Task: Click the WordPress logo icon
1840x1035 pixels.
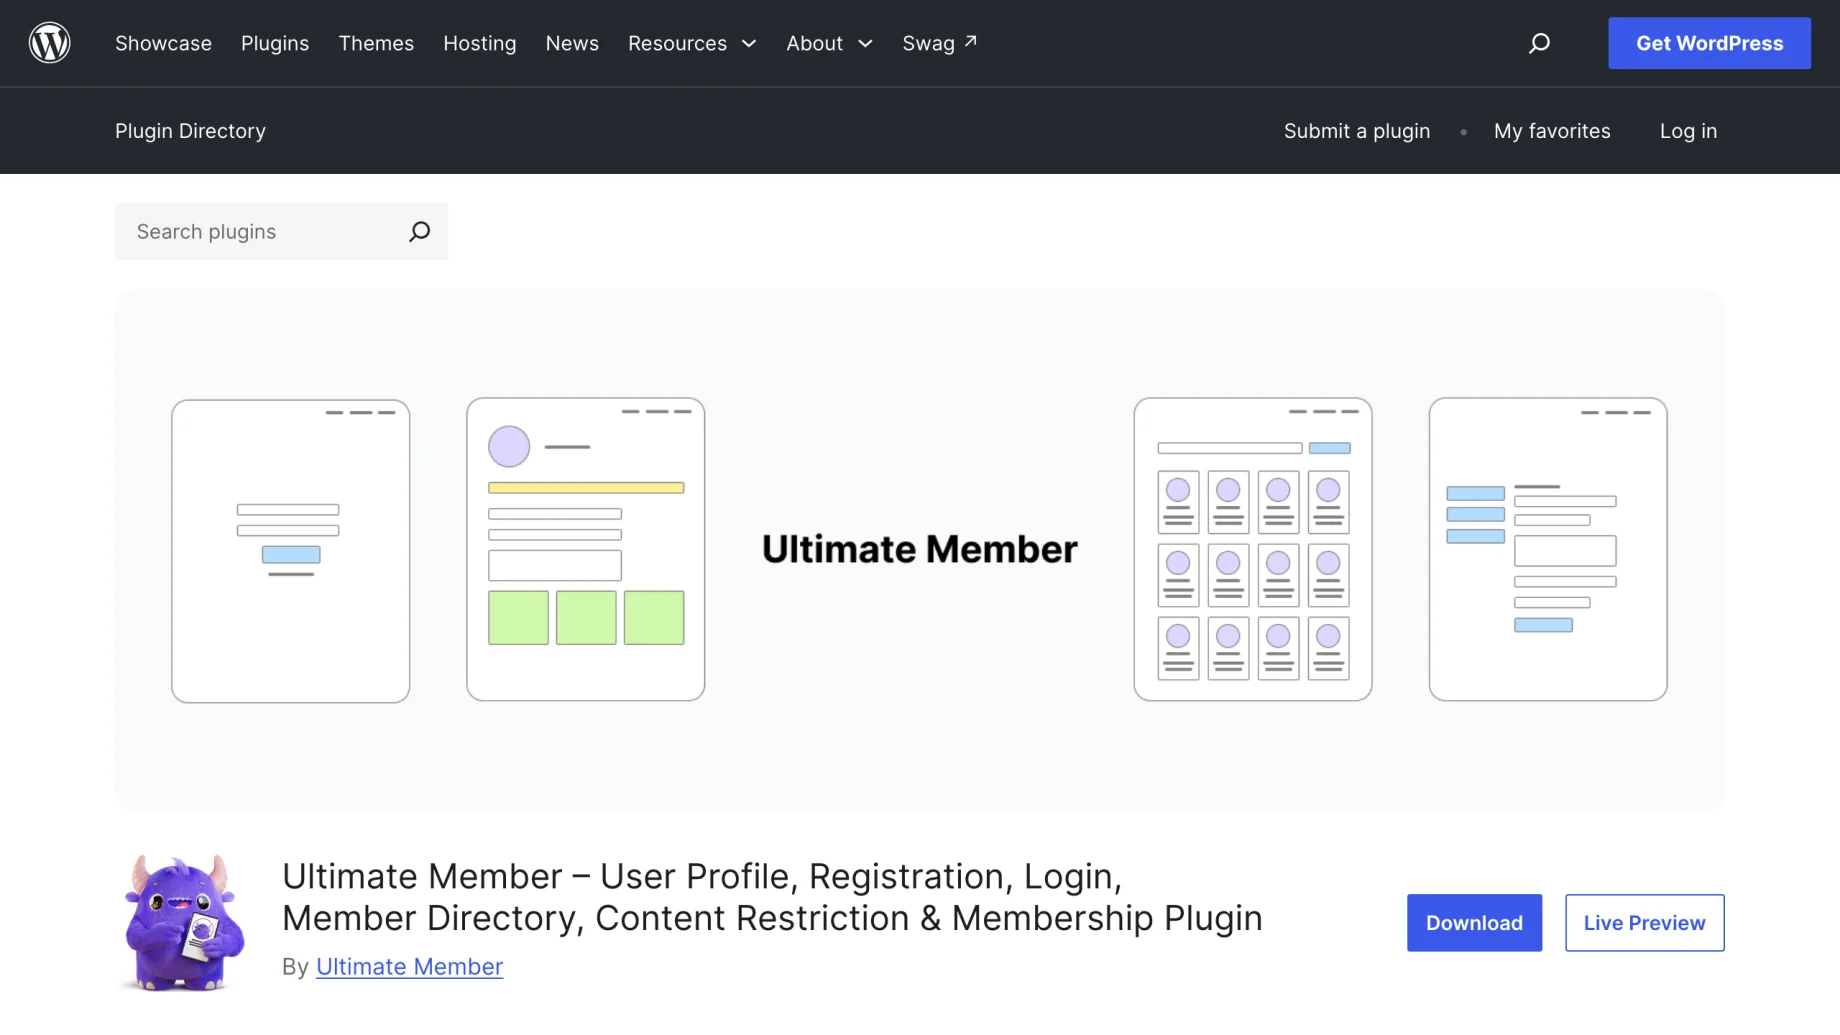Action: [x=49, y=43]
